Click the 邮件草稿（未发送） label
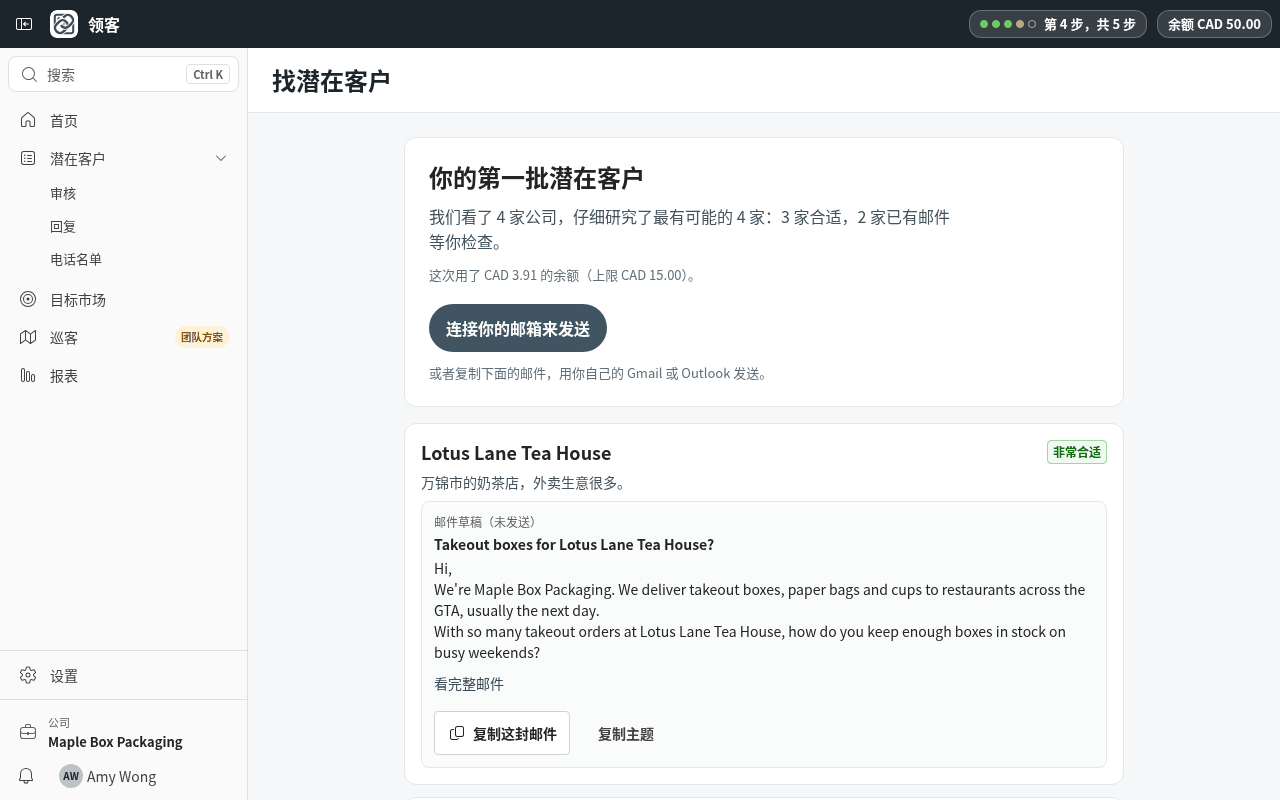 pos(488,522)
